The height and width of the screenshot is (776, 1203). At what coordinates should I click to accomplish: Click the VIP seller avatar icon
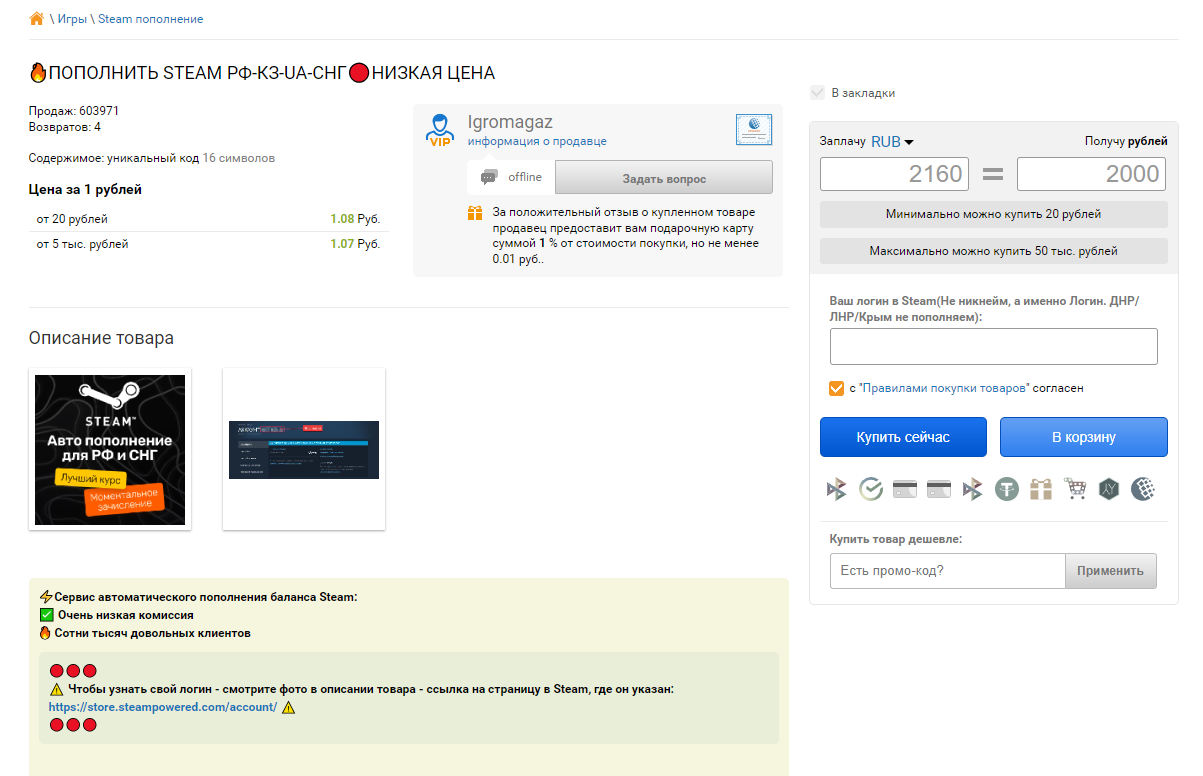[x=440, y=130]
